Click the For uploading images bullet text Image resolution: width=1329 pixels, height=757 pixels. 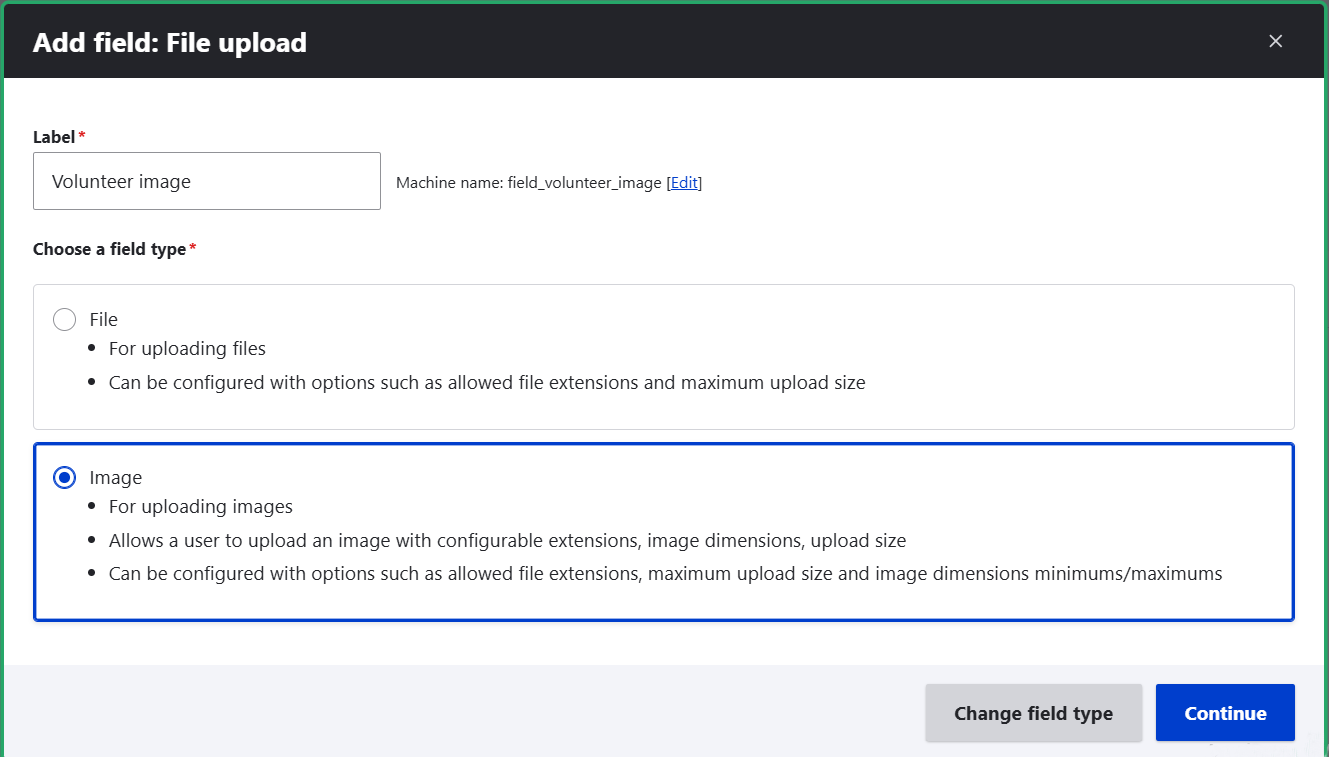(200, 506)
